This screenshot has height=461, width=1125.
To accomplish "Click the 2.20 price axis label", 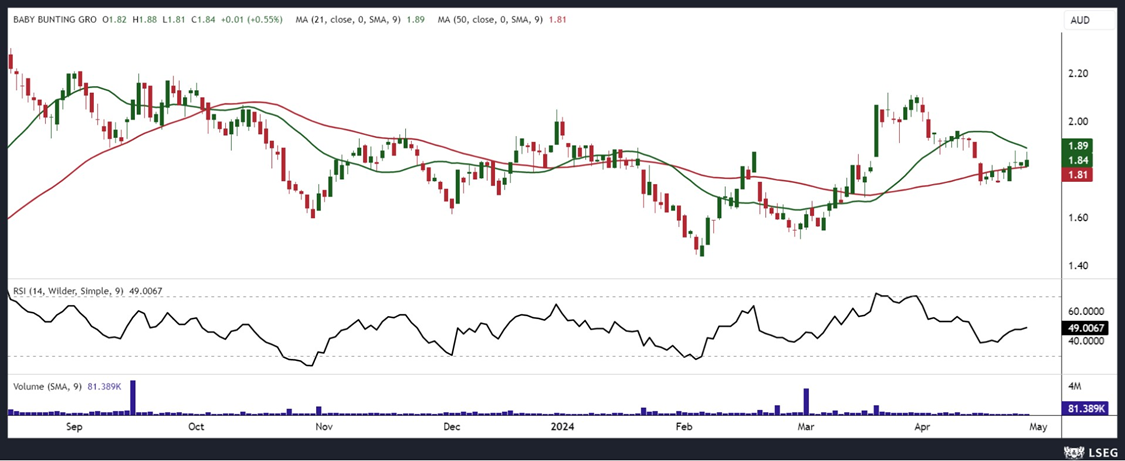I will pos(1080,74).
